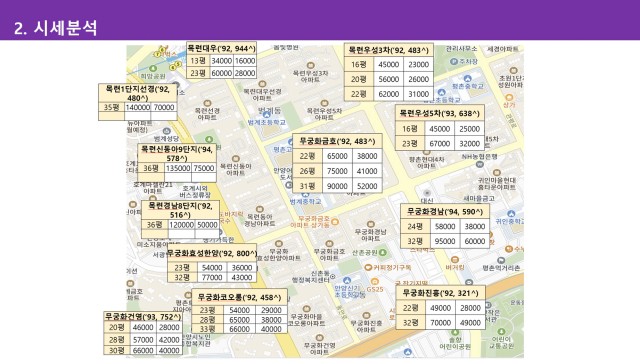Viewport: 640px width, 364px height.
Task: Click the 귀인마을현대 홈타운아파트 marker
Action: click(x=497, y=173)
